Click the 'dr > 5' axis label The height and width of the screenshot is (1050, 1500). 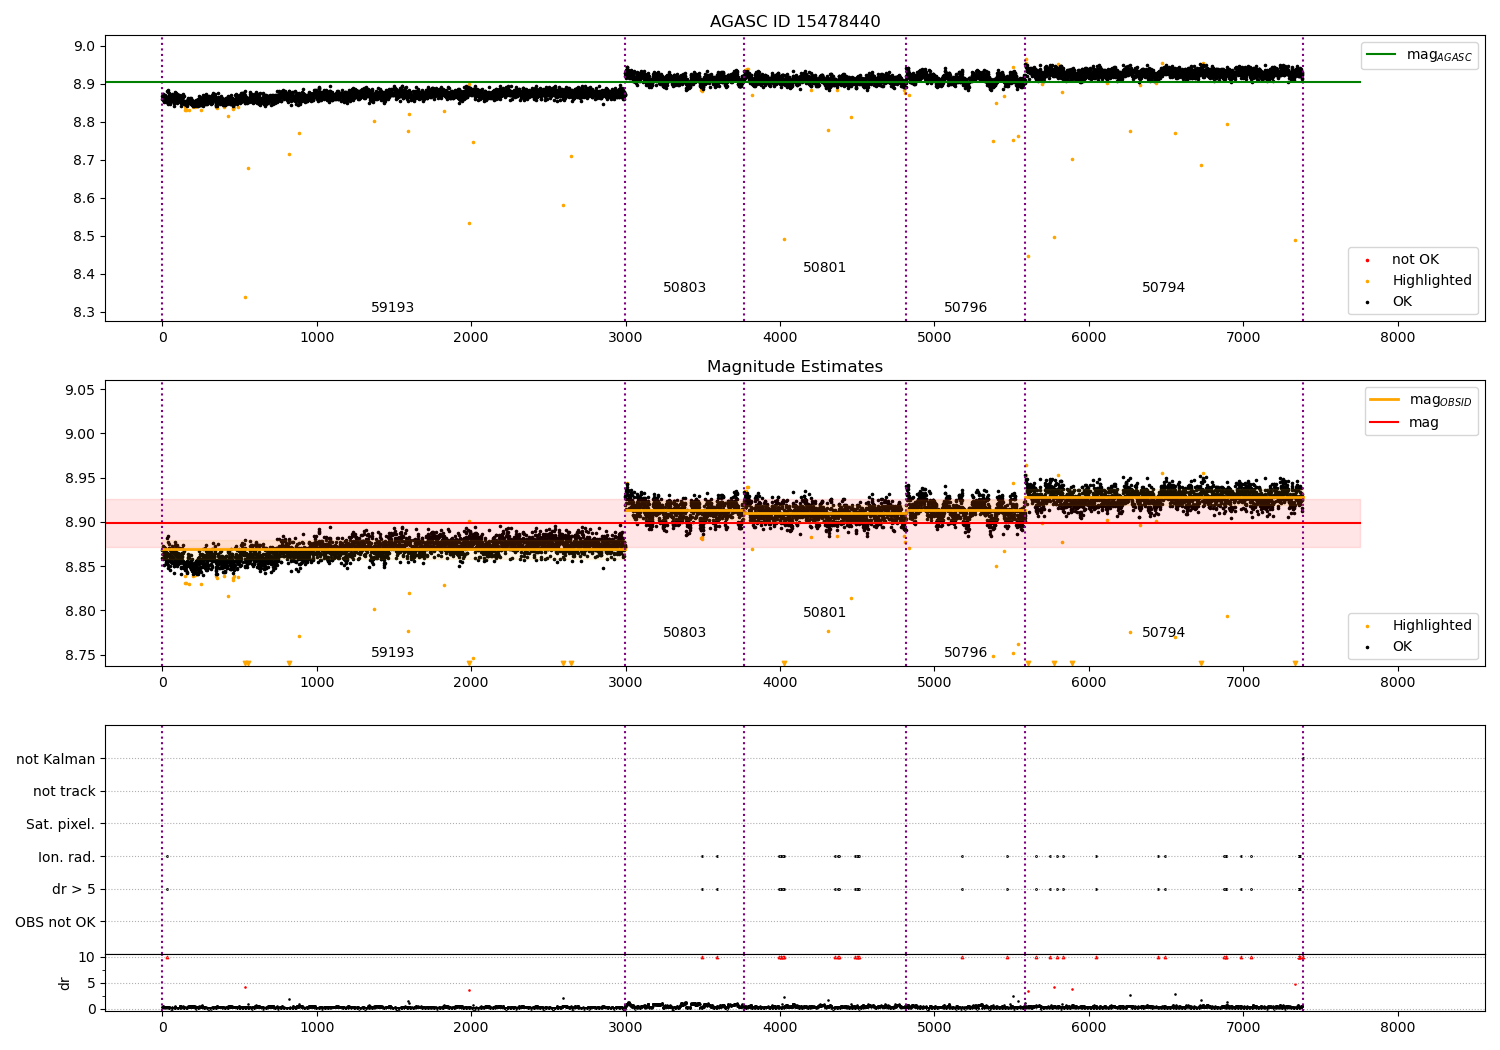pos(74,890)
